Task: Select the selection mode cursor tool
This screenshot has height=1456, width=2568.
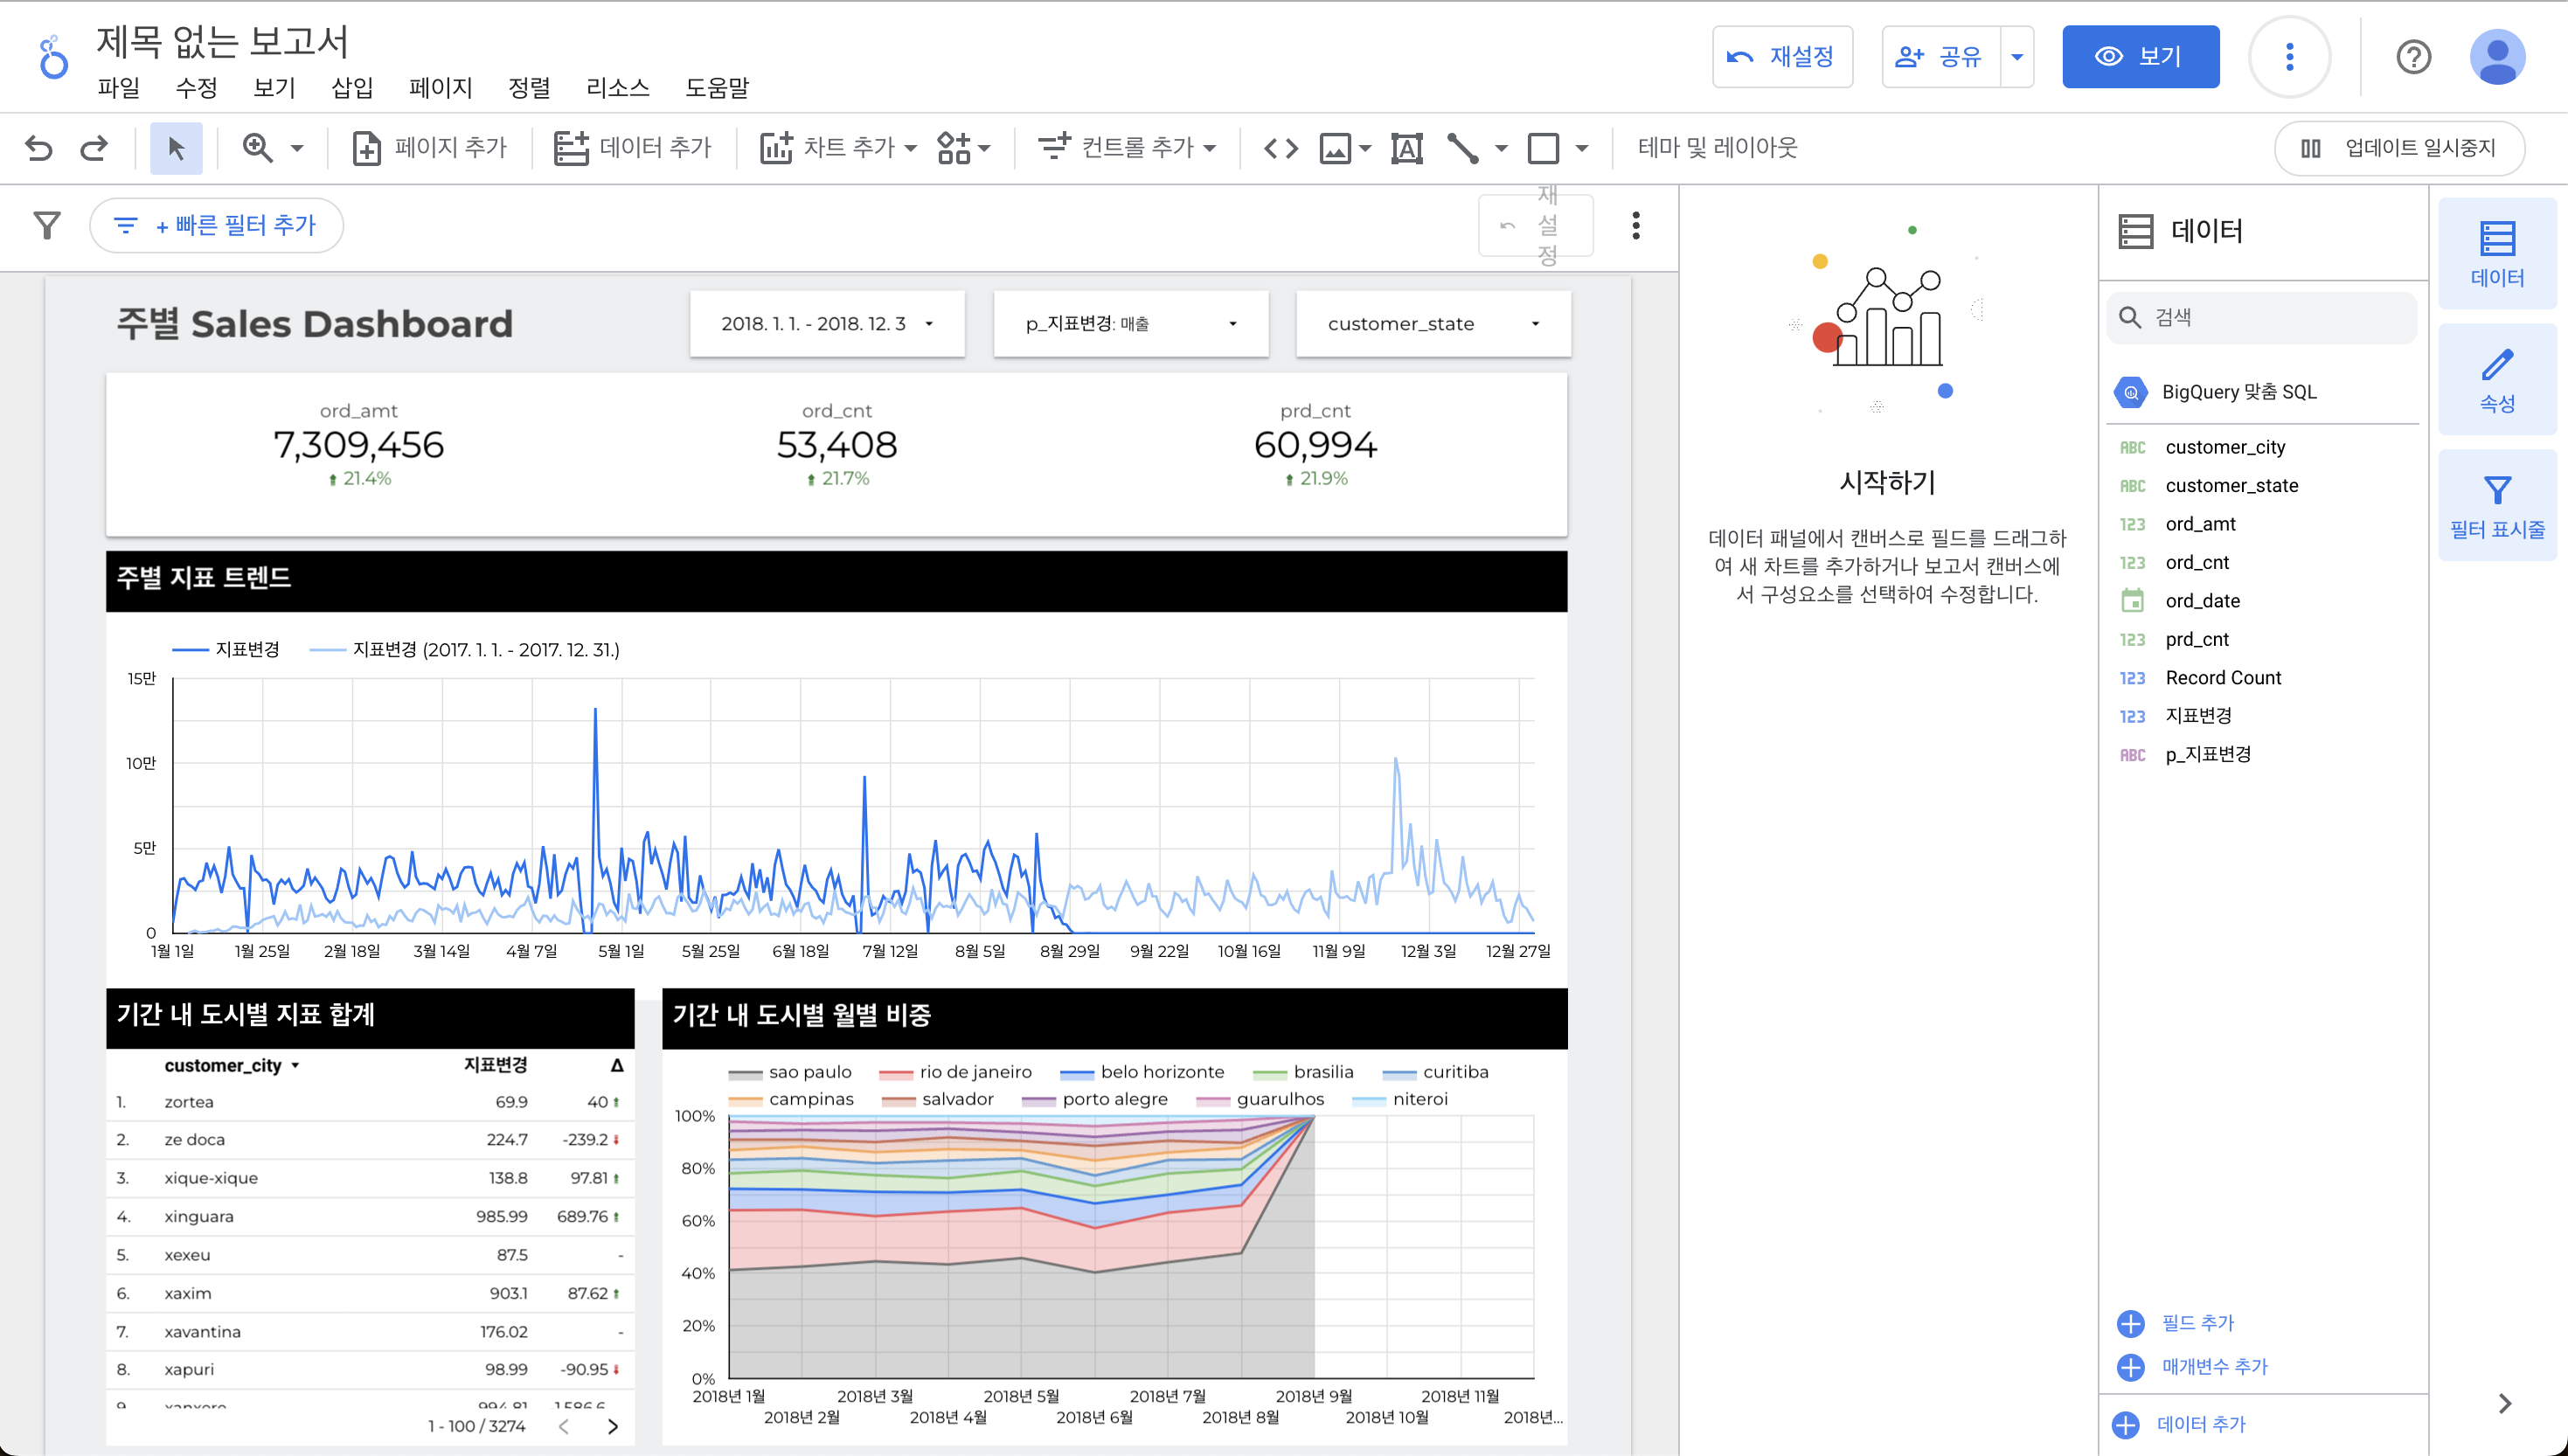Action: 176,148
